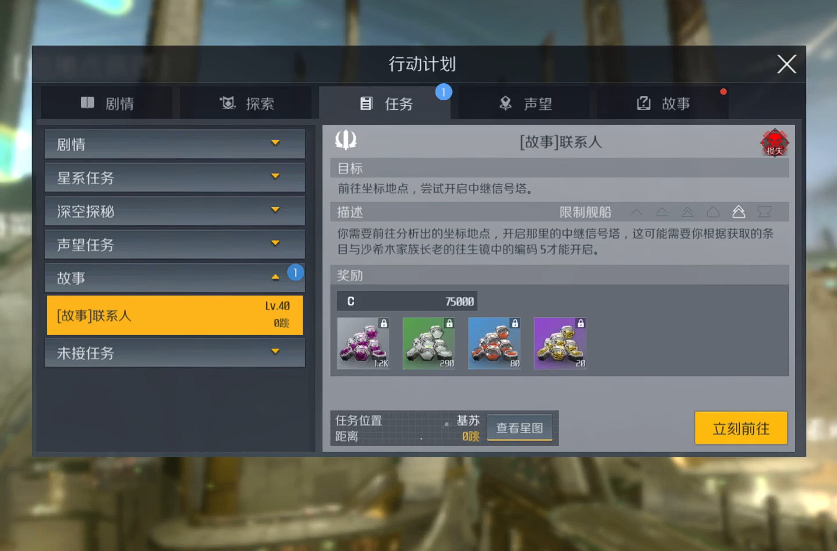The image size is (837, 551).
Task: Click the last ship class icon in restriction row
Action: [x=764, y=212]
